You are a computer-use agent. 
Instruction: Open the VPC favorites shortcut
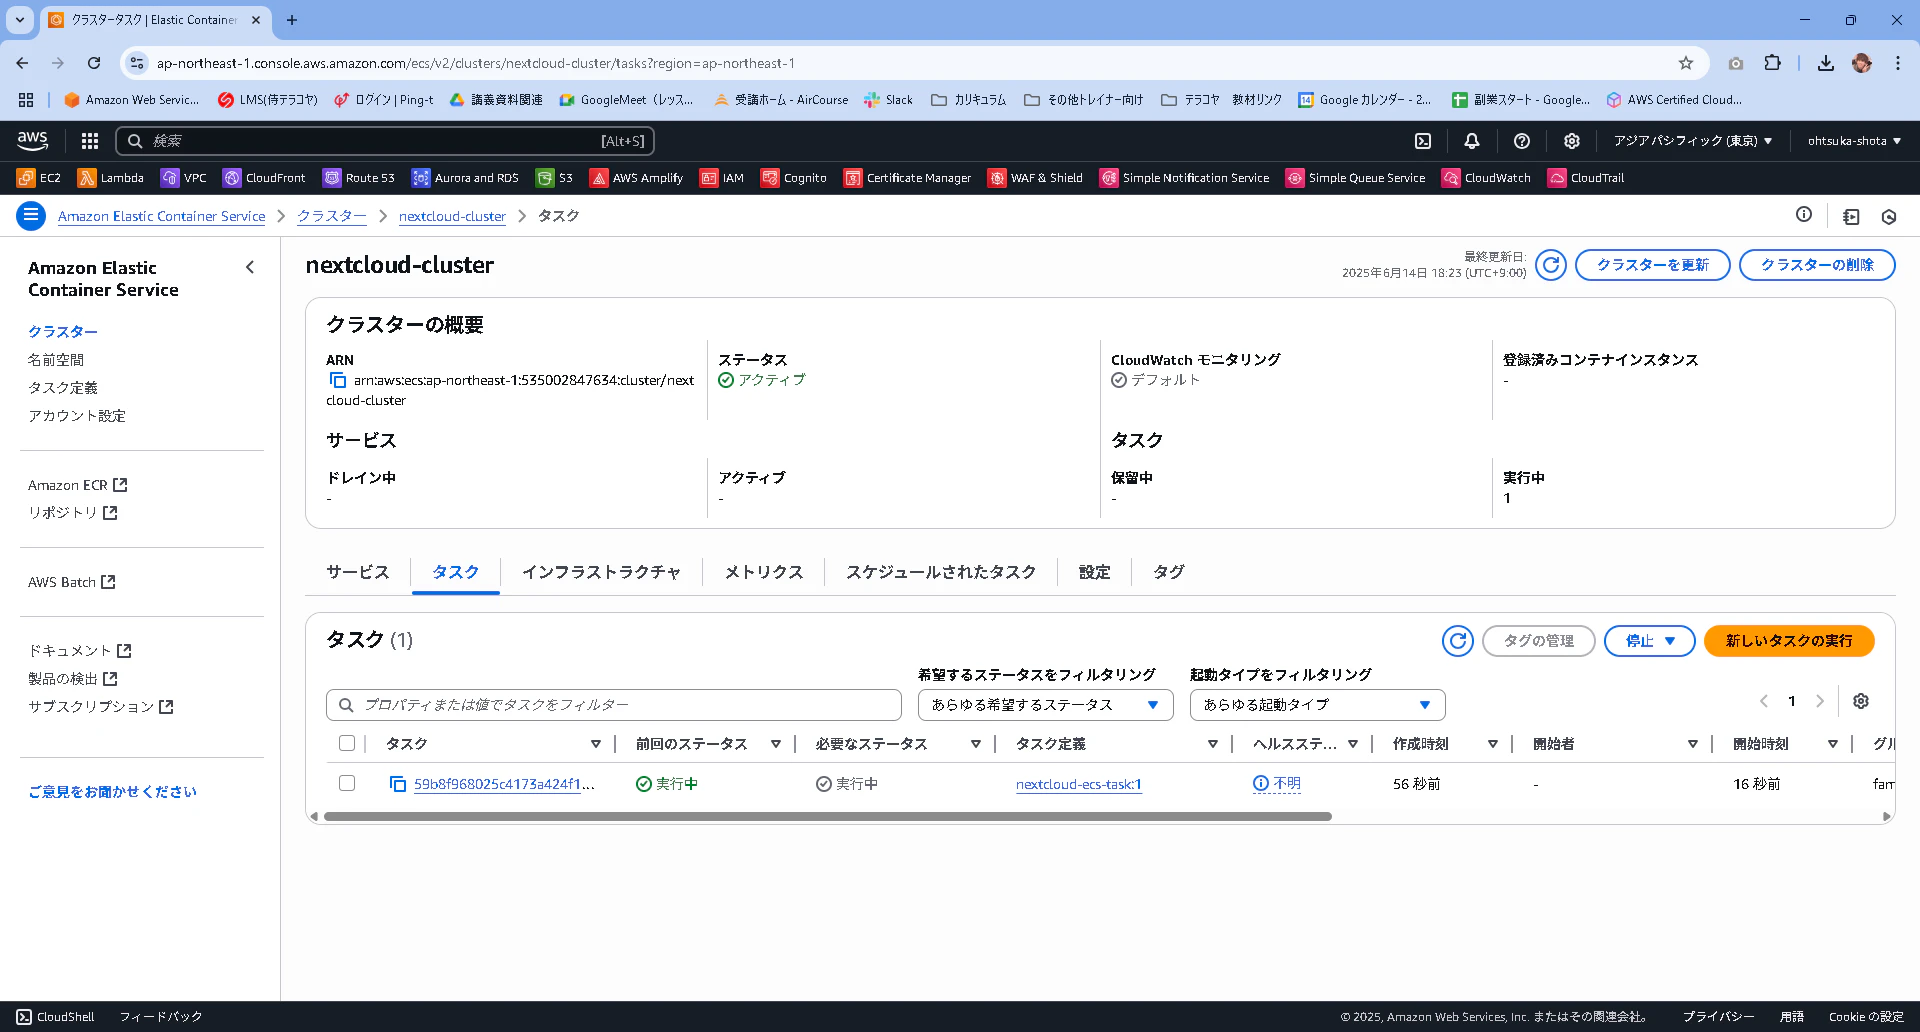[x=184, y=178]
